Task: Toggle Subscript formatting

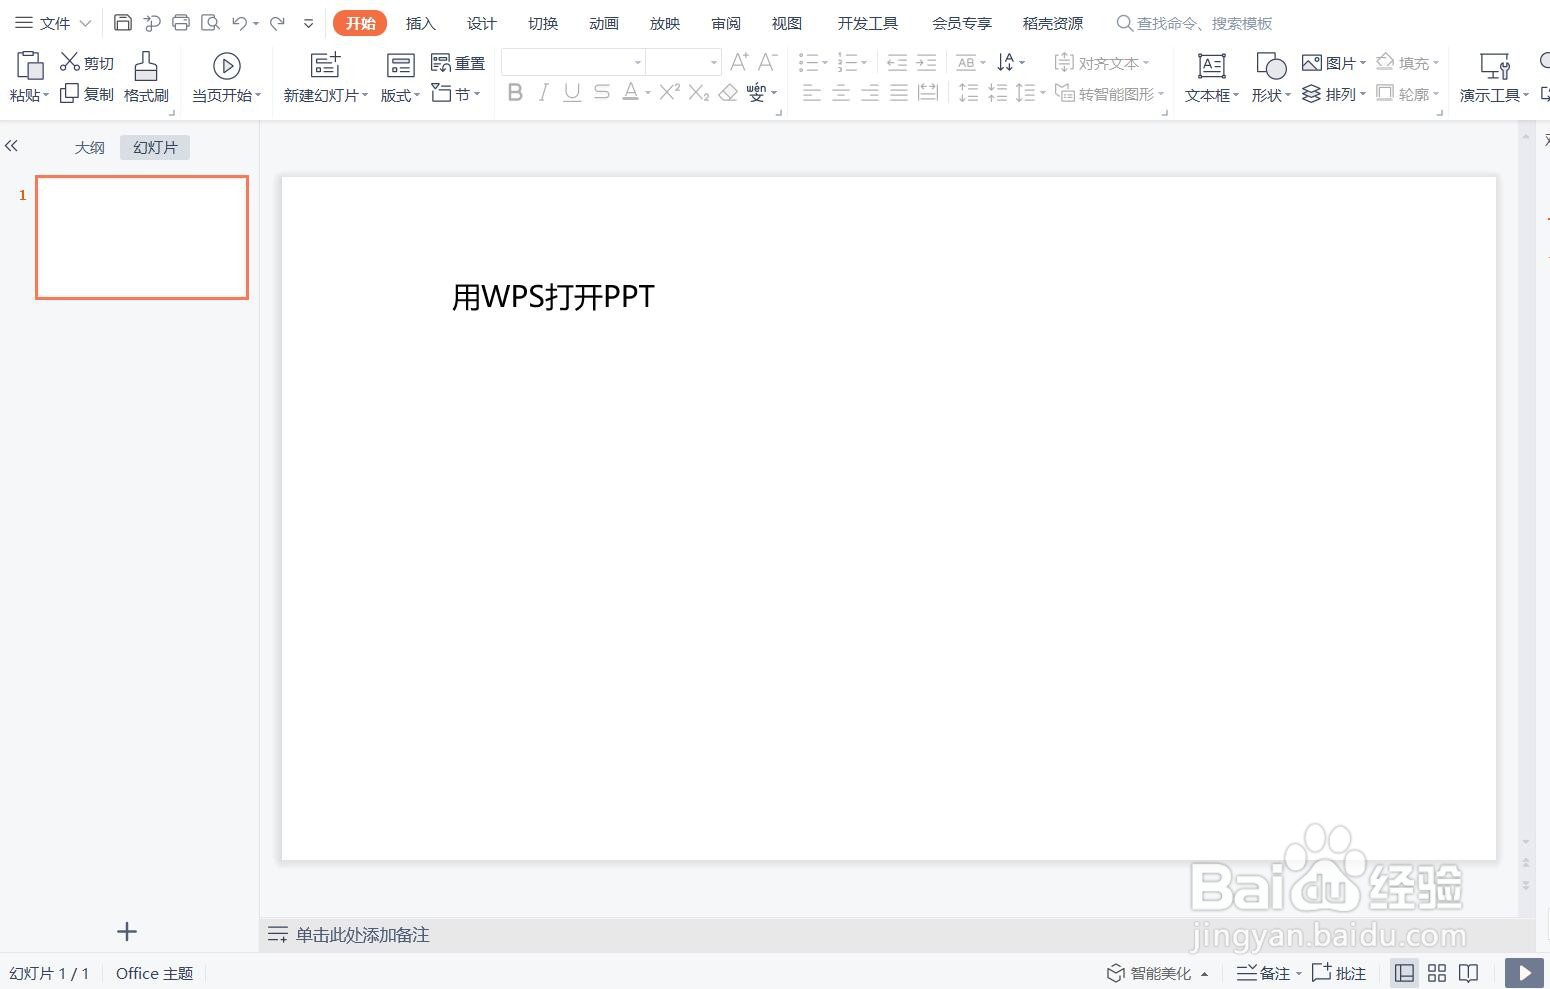Action: [699, 93]
